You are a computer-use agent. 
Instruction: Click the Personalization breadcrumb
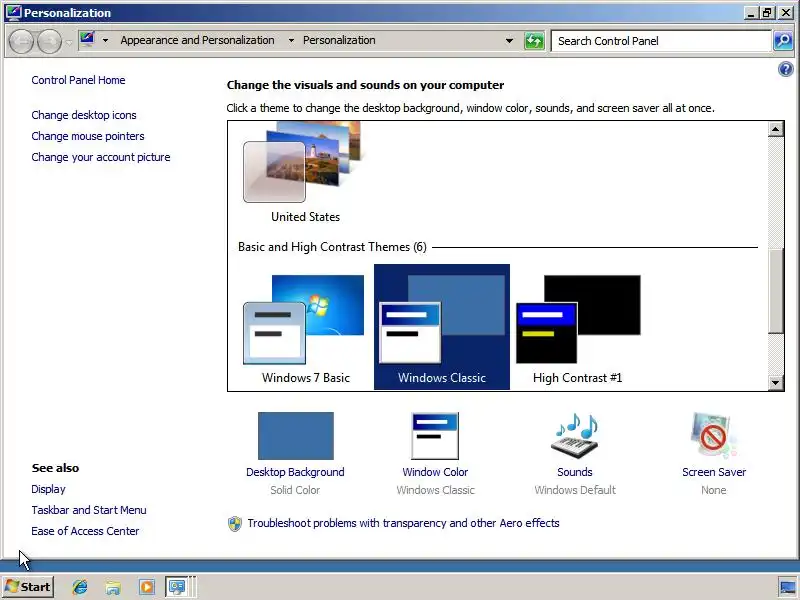339,40
